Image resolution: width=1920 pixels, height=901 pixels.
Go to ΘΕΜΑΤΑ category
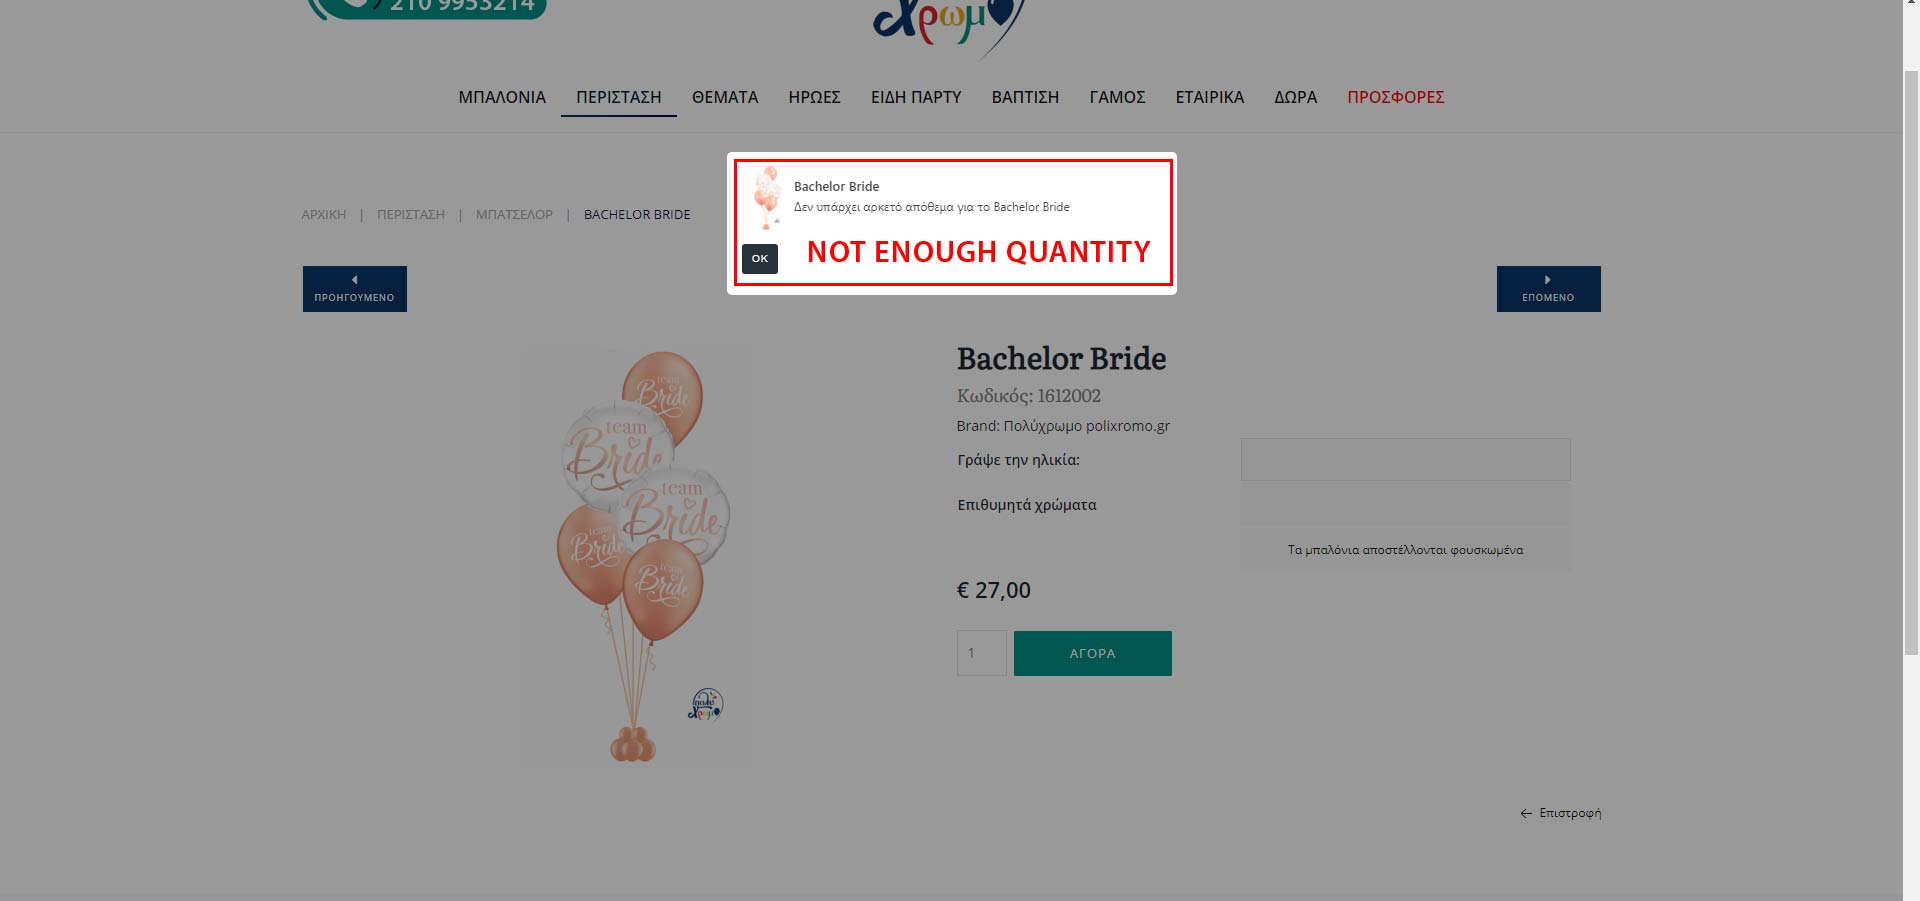point(725,97)
